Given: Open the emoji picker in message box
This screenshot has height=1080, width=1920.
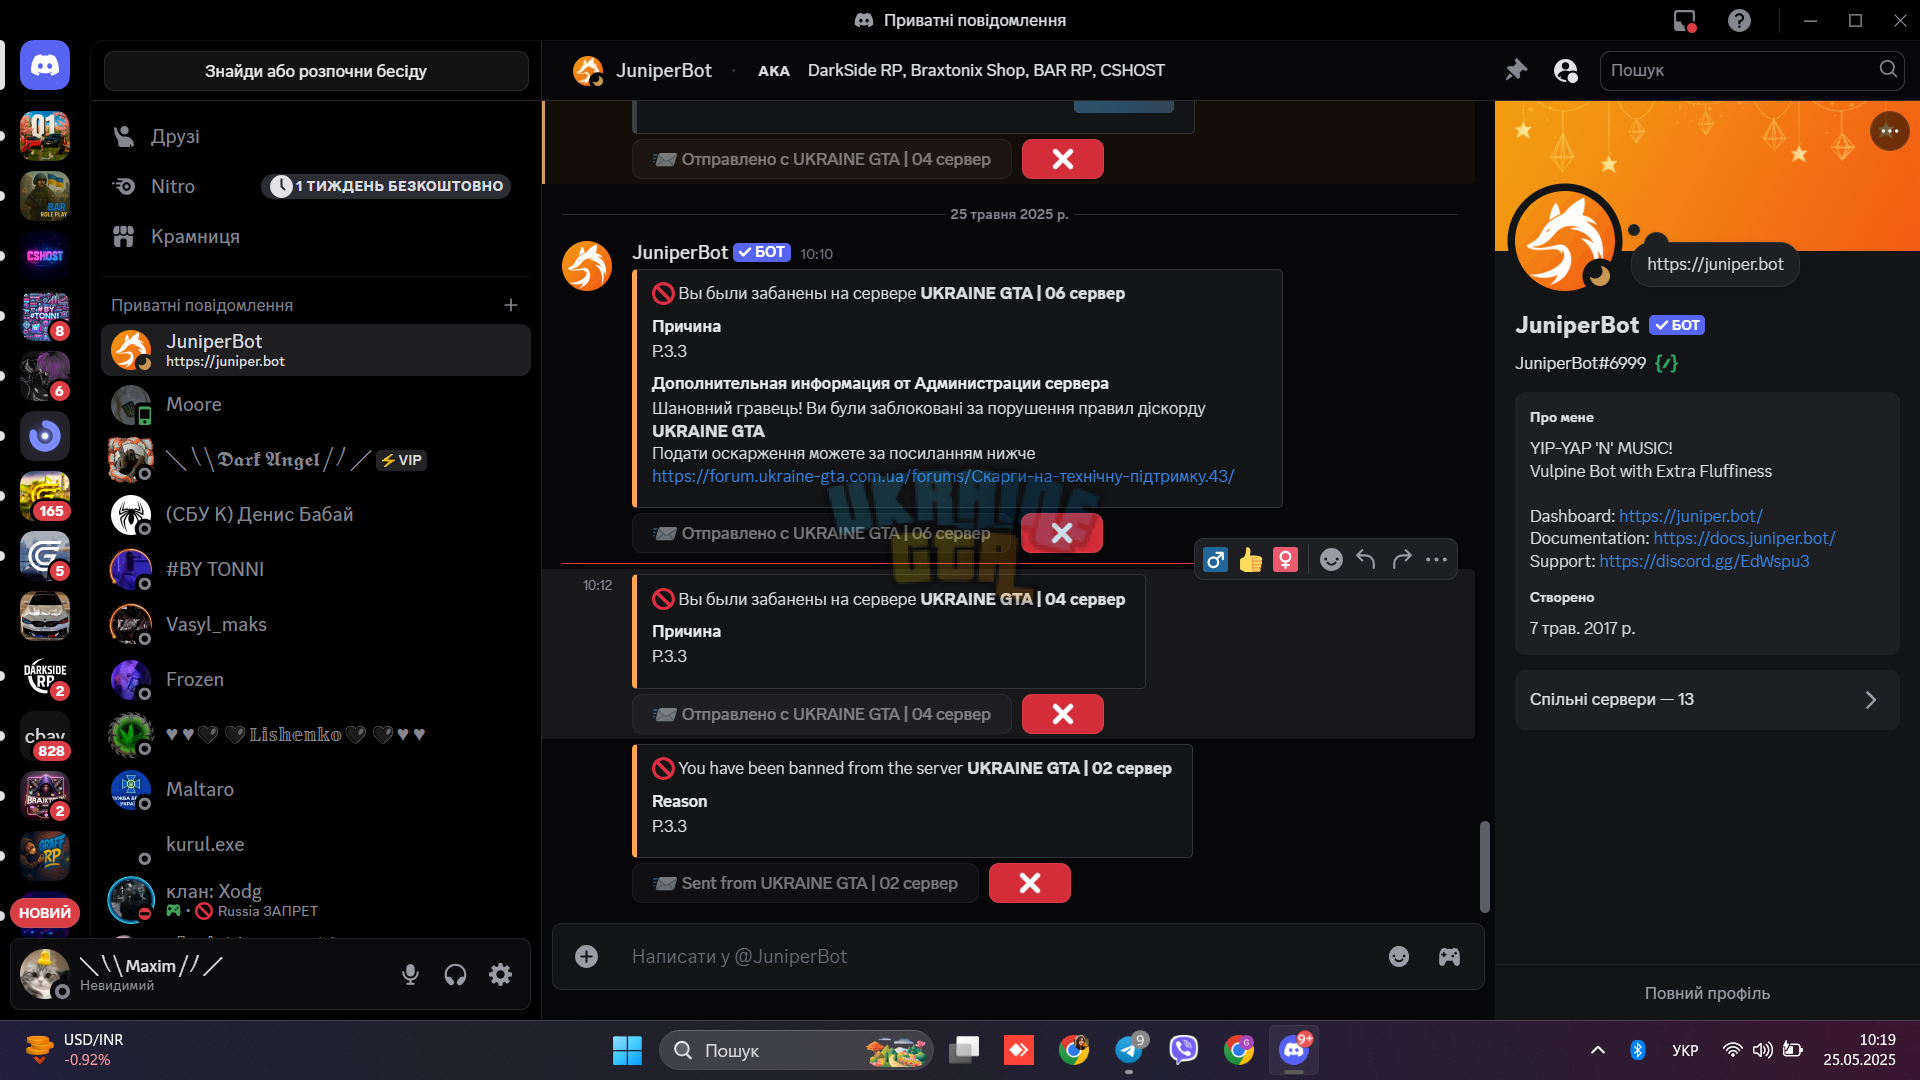Looking at the screenshot, I should pos(1399,957).
